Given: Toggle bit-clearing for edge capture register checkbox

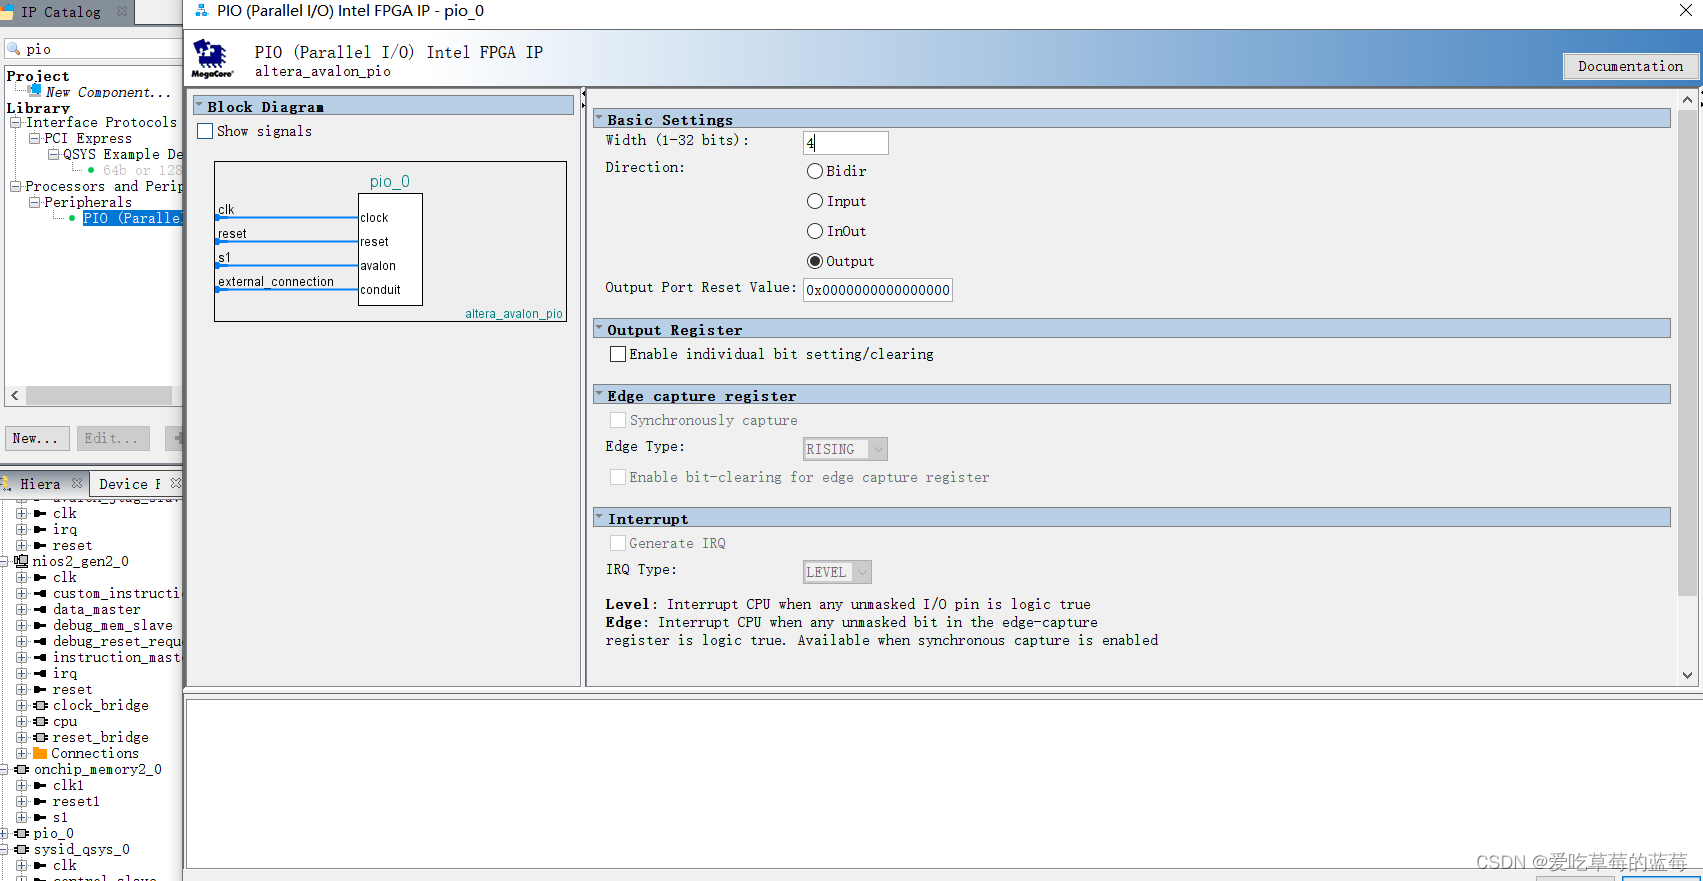Looking at the screenshot, I should click(x=618, y=477).
